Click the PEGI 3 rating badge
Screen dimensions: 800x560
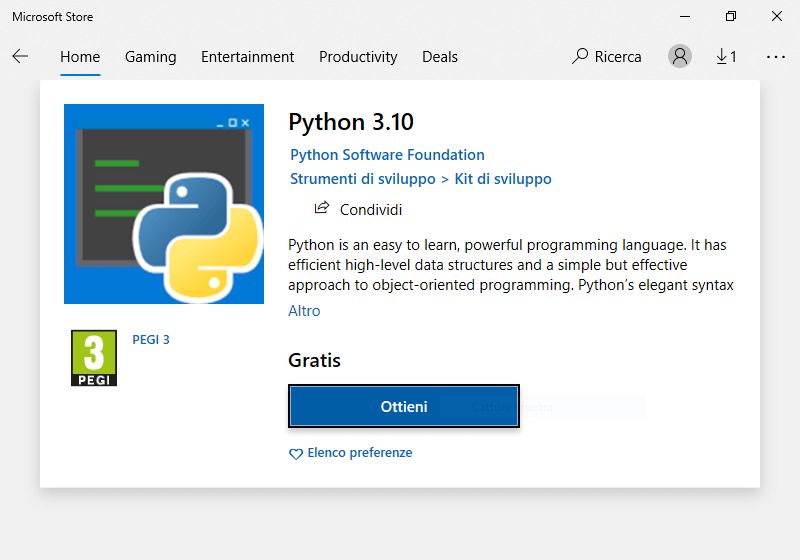pyautogui.click(x=94, y=358)
